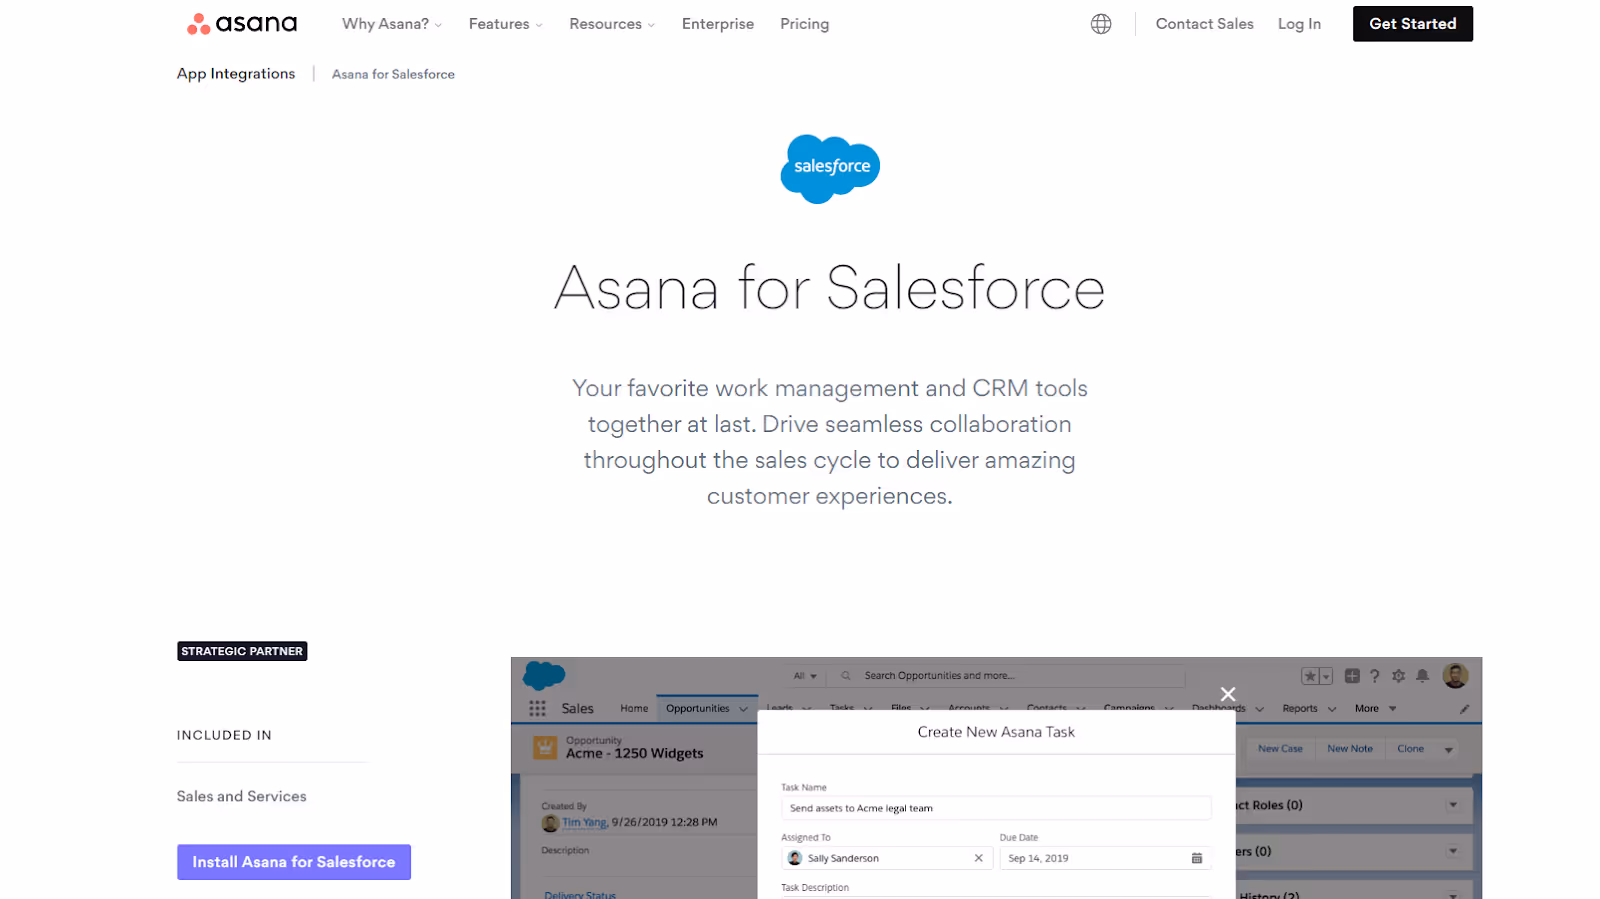Click the global actions plus icon

click(x=1352, y=676)
